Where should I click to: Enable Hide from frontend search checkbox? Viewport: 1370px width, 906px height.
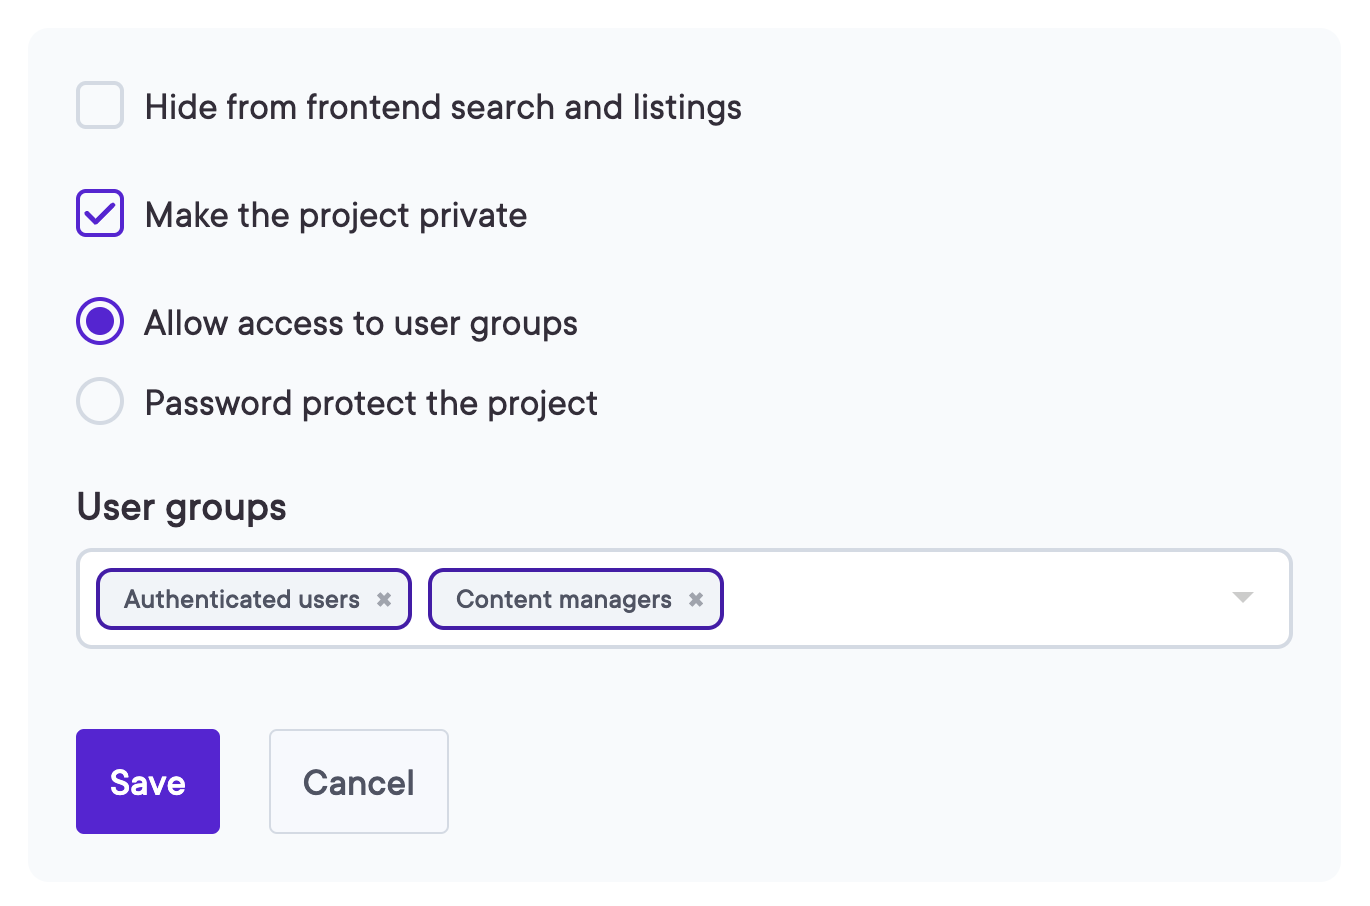point(100,106)
